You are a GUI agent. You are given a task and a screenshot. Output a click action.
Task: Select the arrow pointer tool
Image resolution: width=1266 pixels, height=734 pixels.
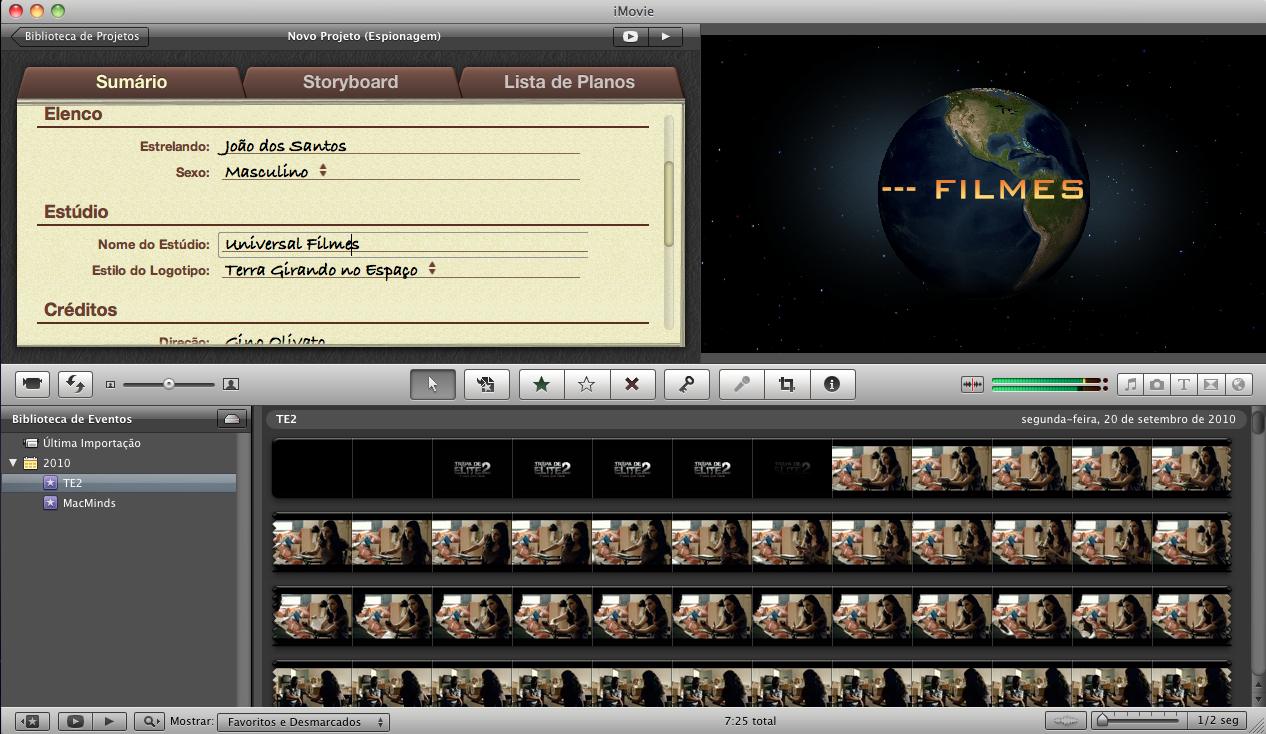[x=433, y=384]
